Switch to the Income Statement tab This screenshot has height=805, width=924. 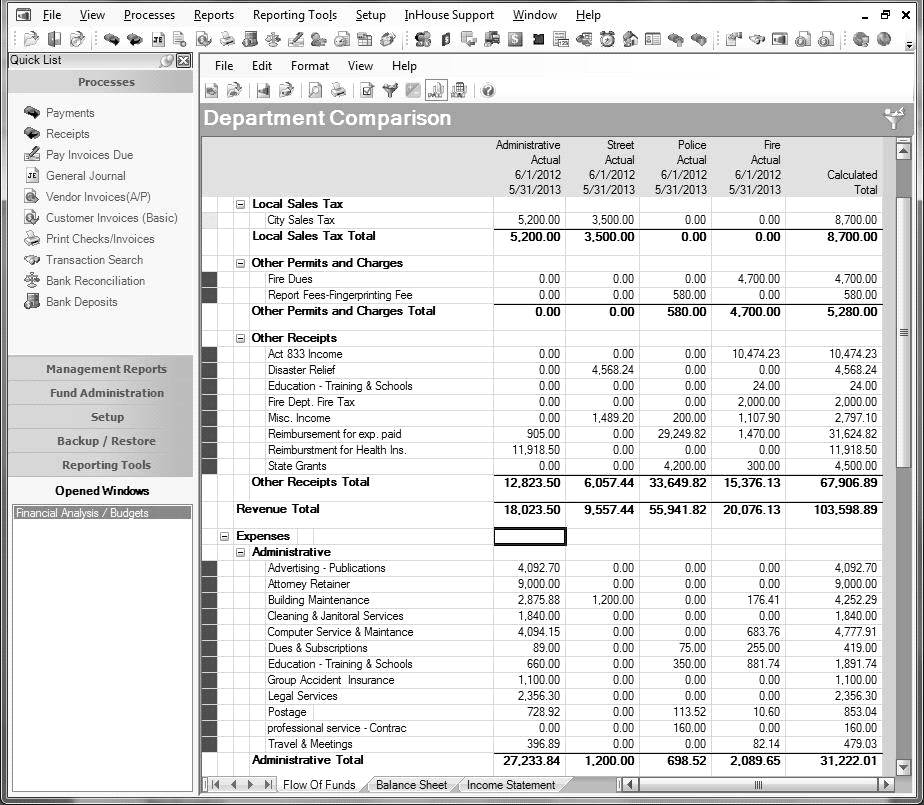510,785
